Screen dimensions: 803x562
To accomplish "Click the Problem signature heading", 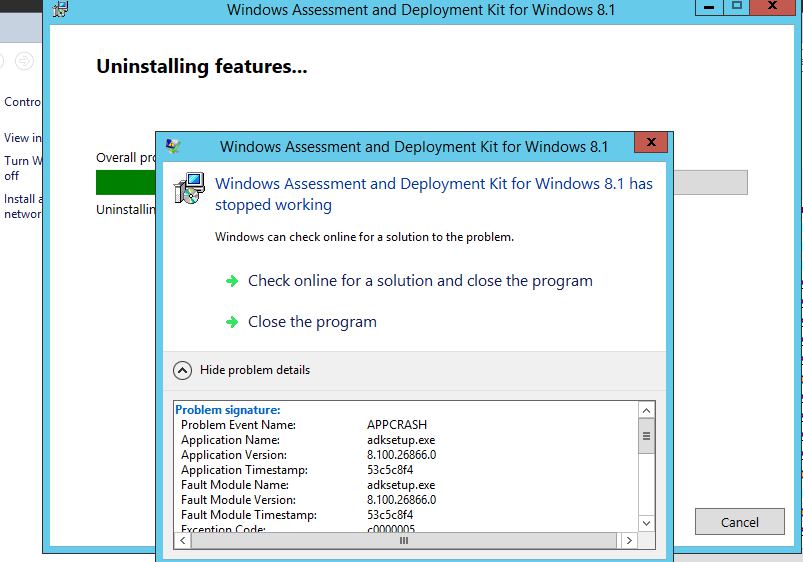I will (x=227, y=410).
